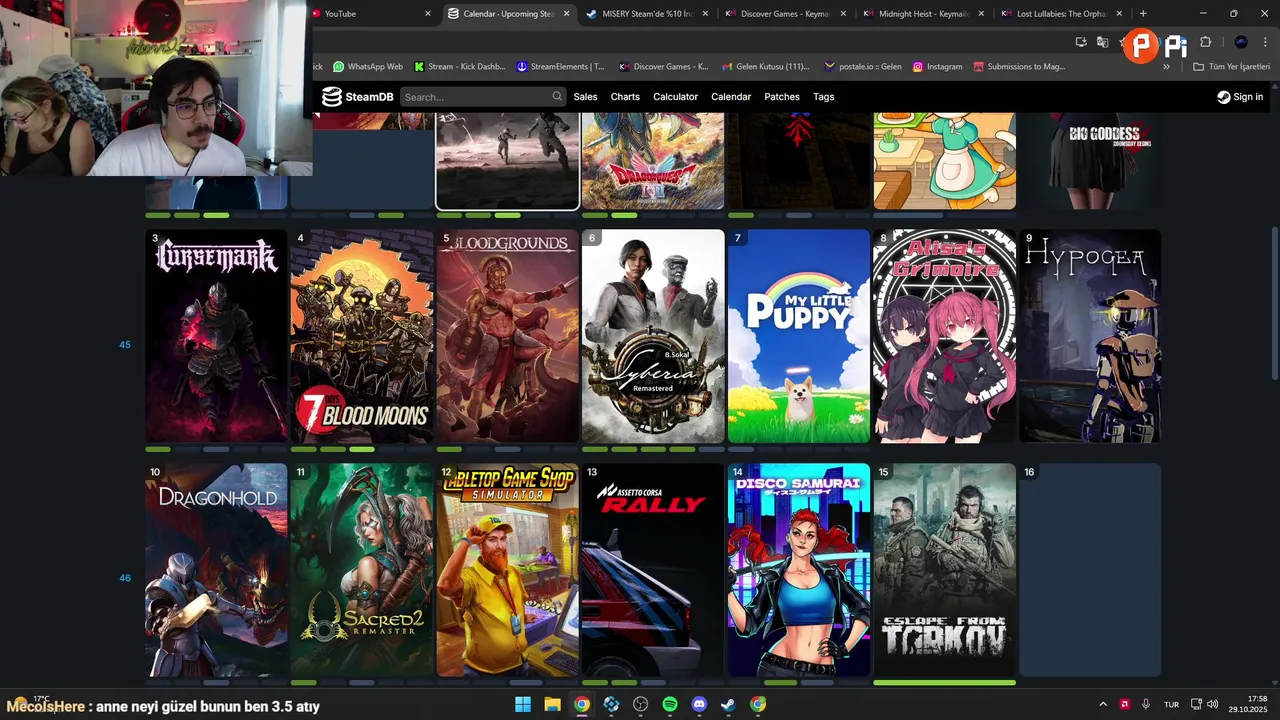Open Calculator in the SteamDB nav
Viewport: 1280px width, 720px height.
[x=675, y=97]
